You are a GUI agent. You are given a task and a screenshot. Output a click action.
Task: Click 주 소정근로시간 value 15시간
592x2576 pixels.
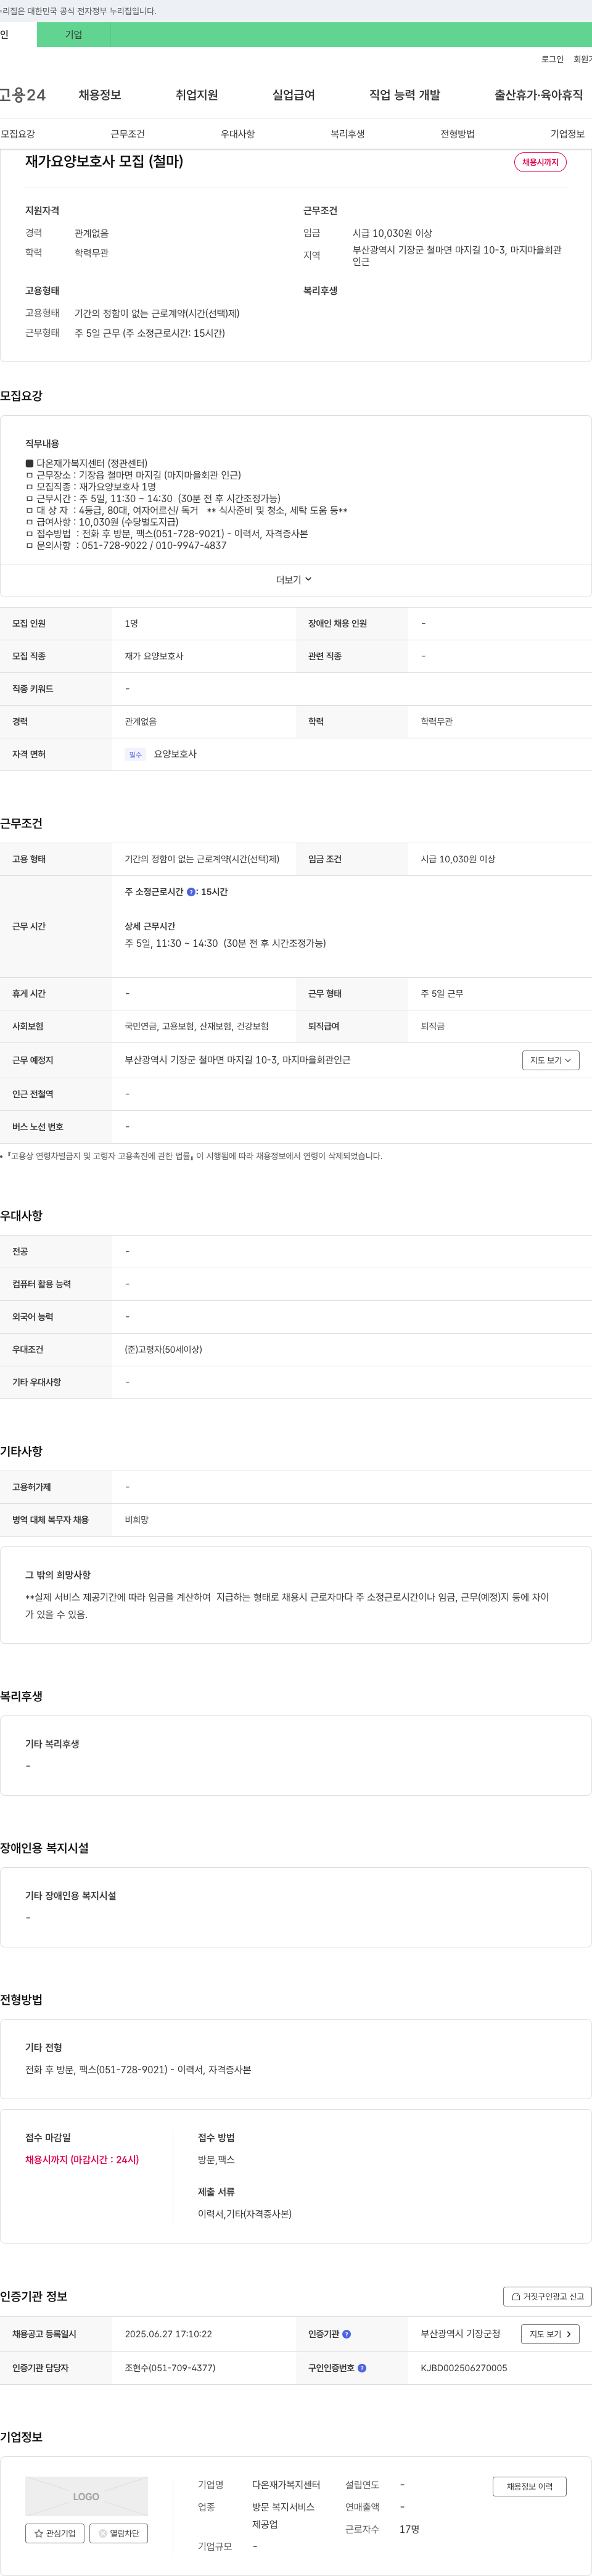(214, 892)
